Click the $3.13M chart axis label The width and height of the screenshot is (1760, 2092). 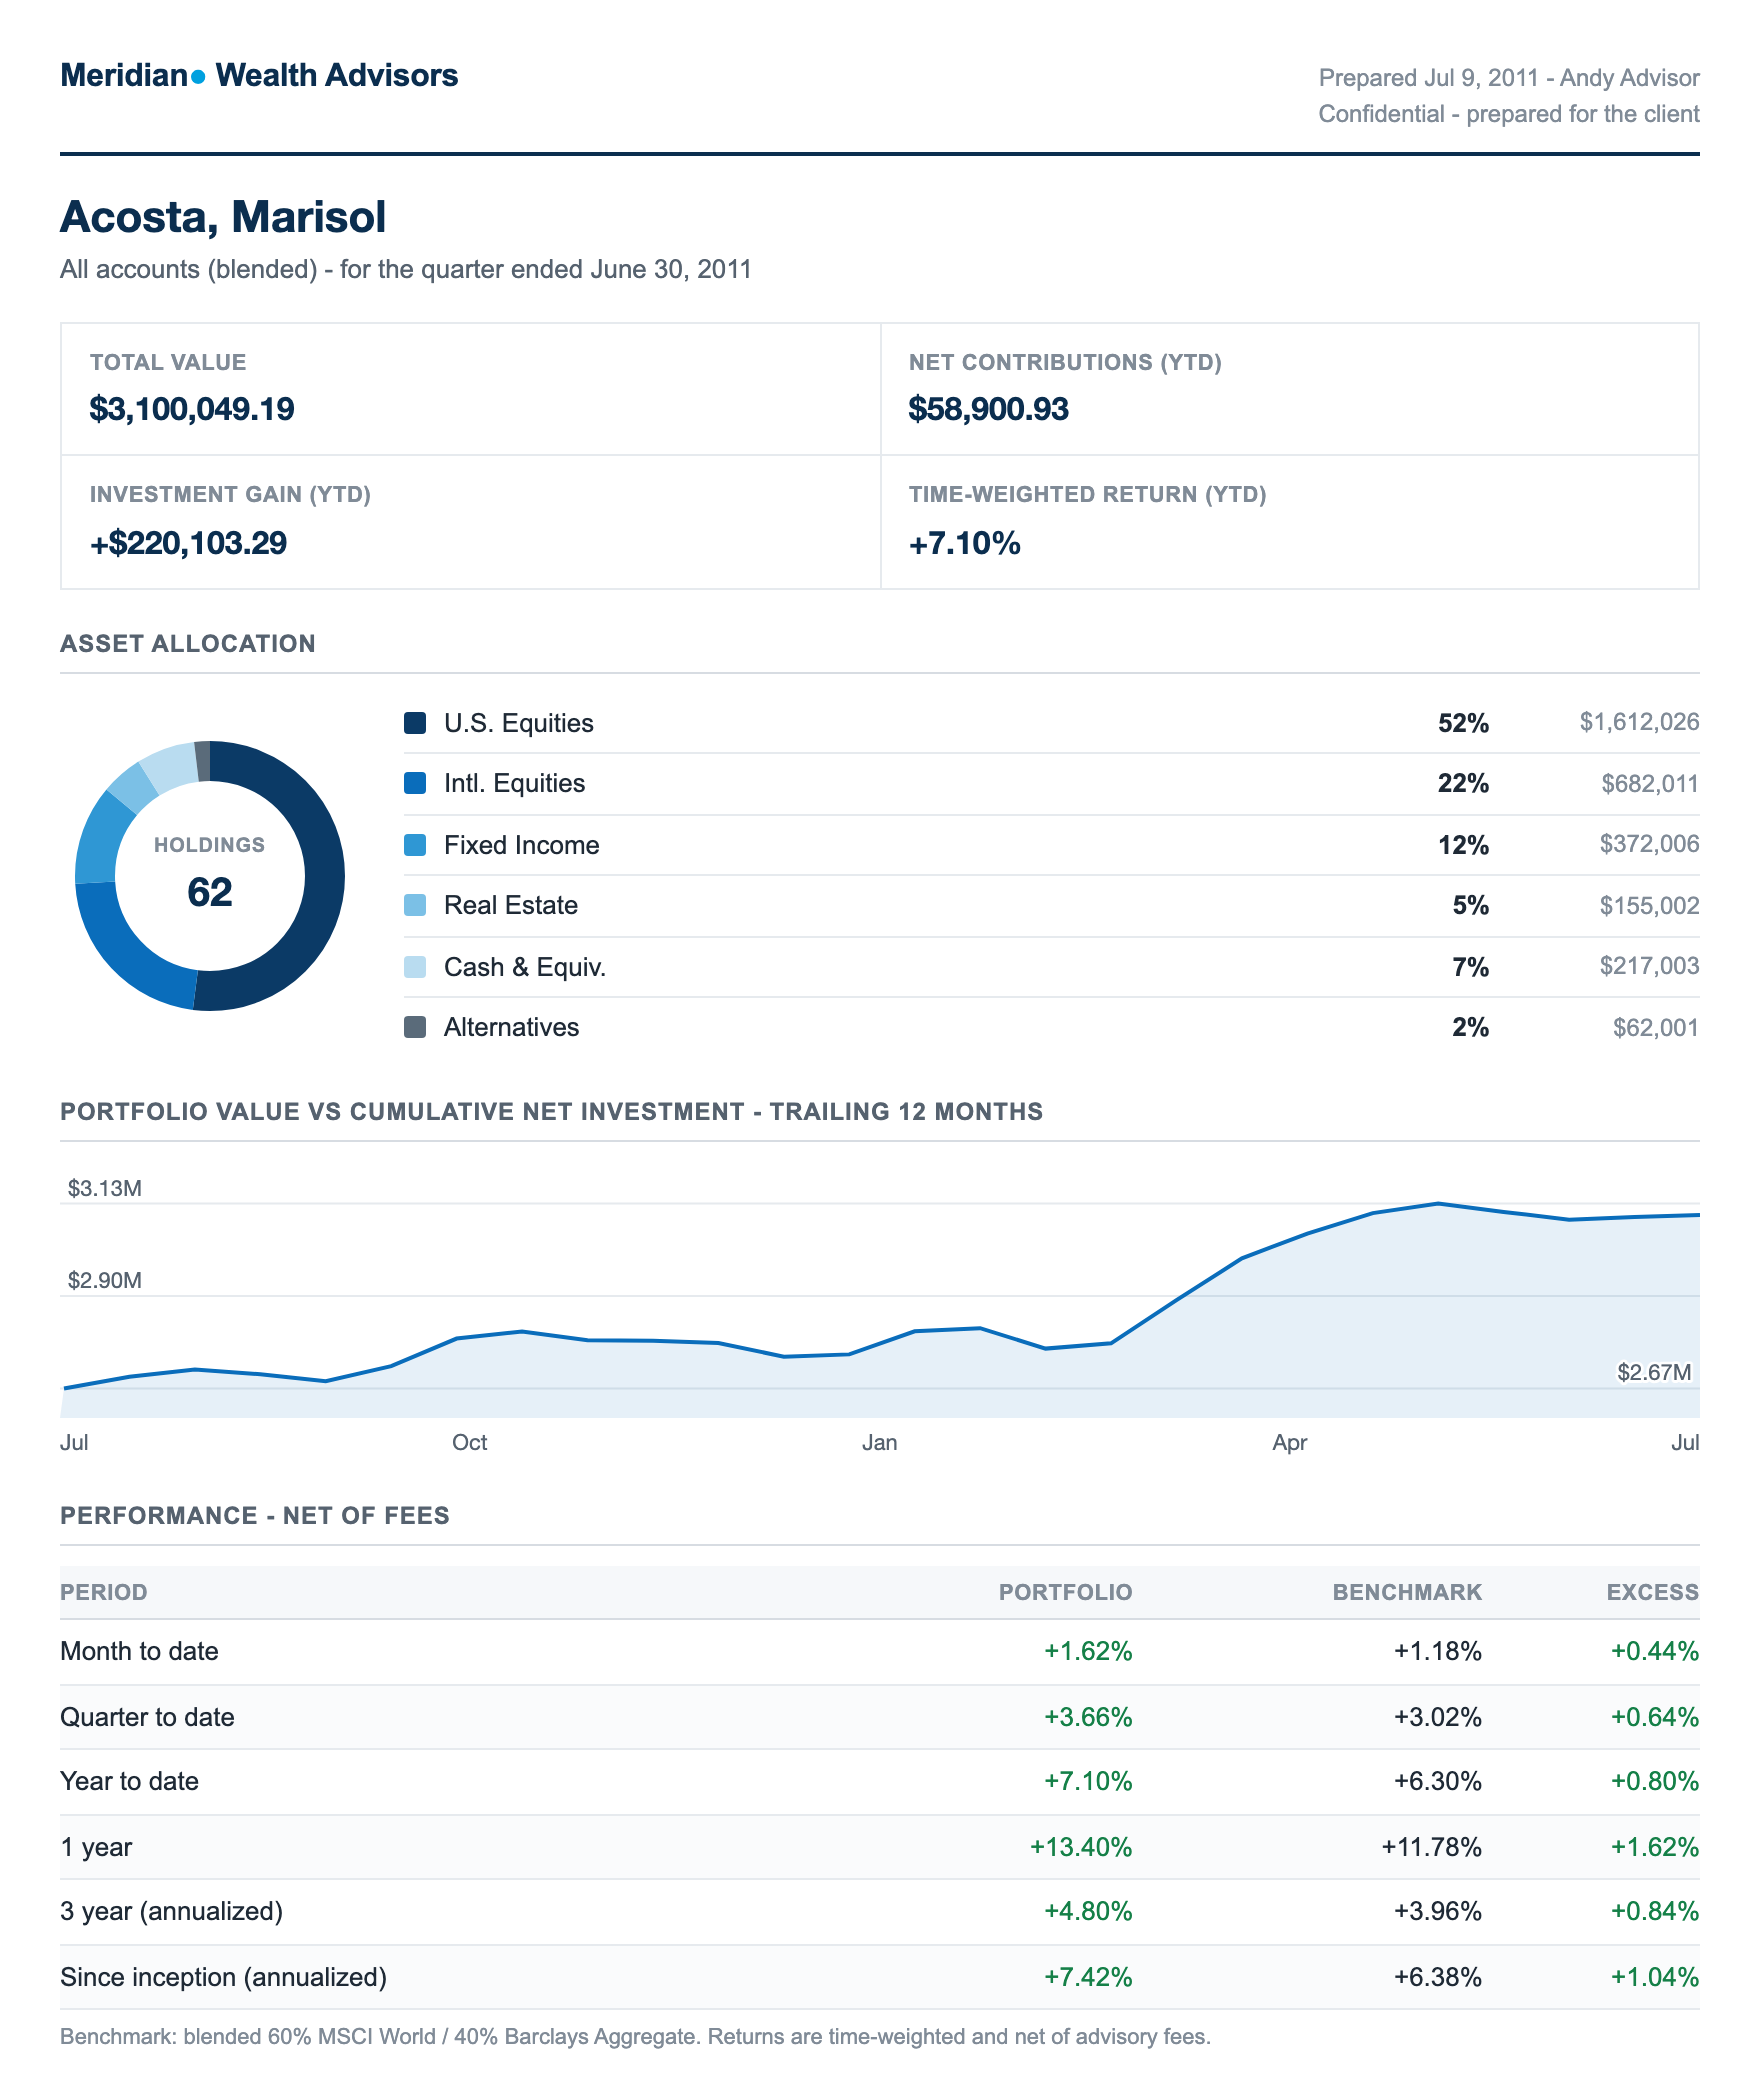(x=105, y=1188)
